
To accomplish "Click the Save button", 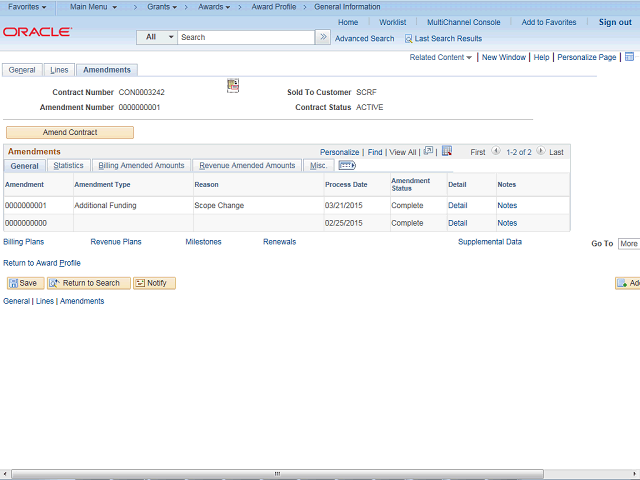I will click(x=25, y=283).
